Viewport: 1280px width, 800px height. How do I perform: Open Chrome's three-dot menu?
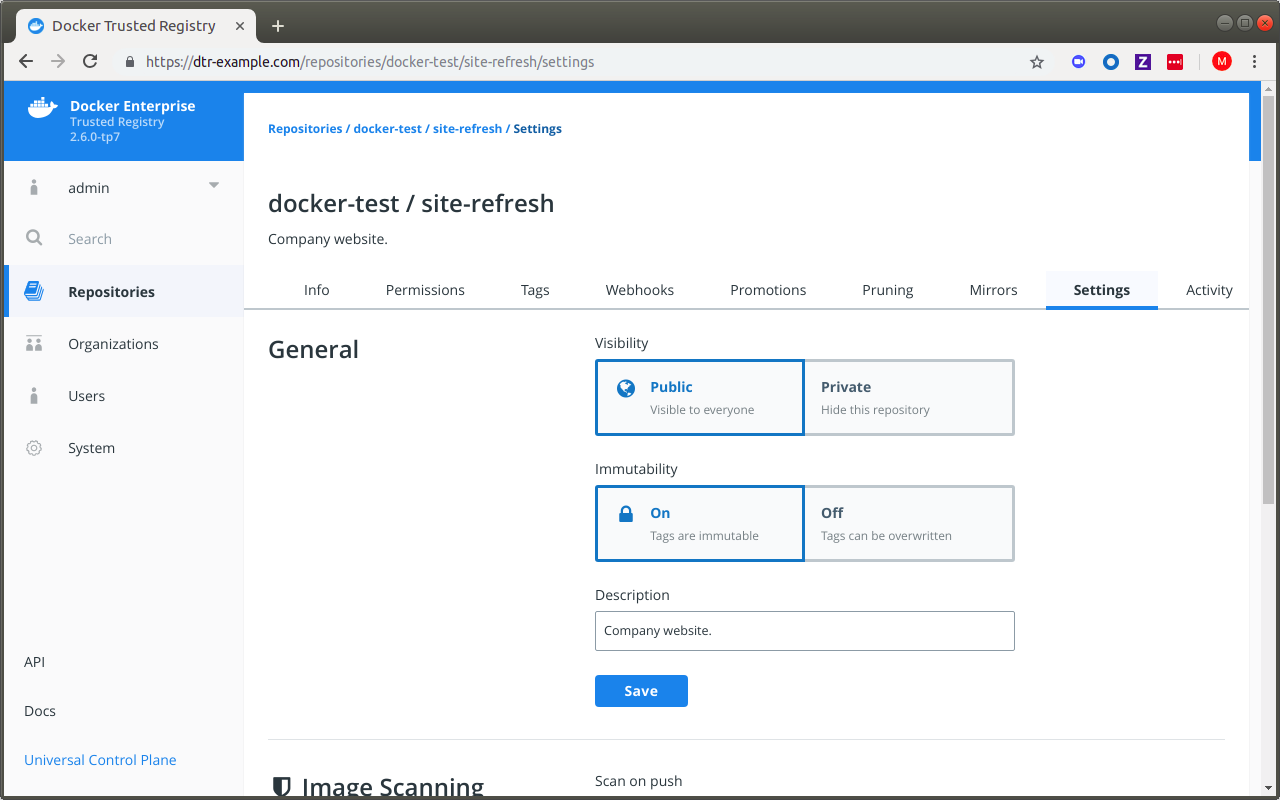click(1255, 62)
